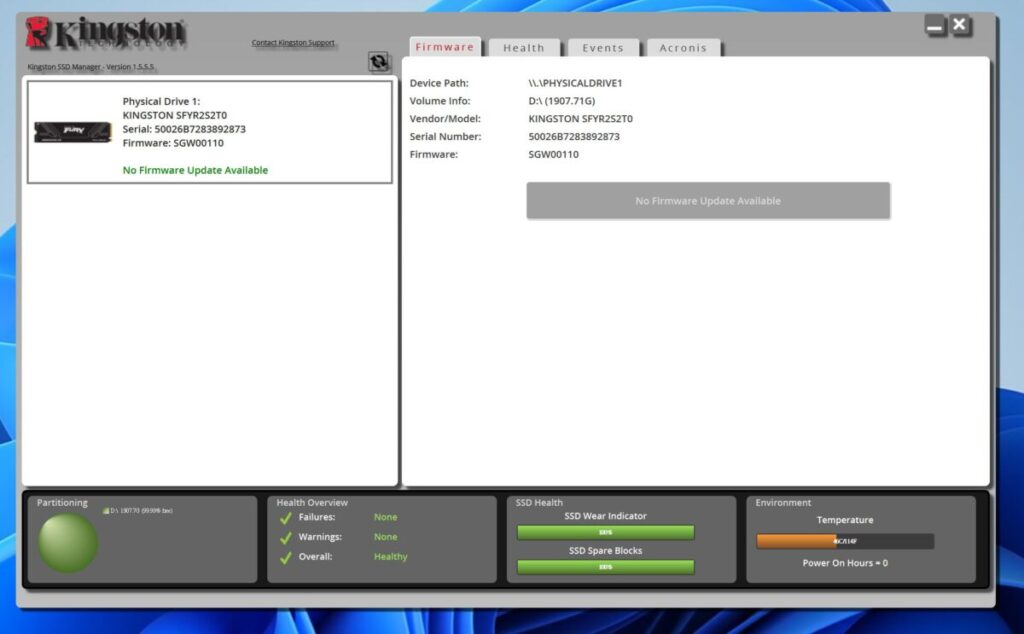Click the SSD Wear Indicator label
The width and height of the screenshot is (1024, 634).
pyautogui.click(x=605, y=516)
